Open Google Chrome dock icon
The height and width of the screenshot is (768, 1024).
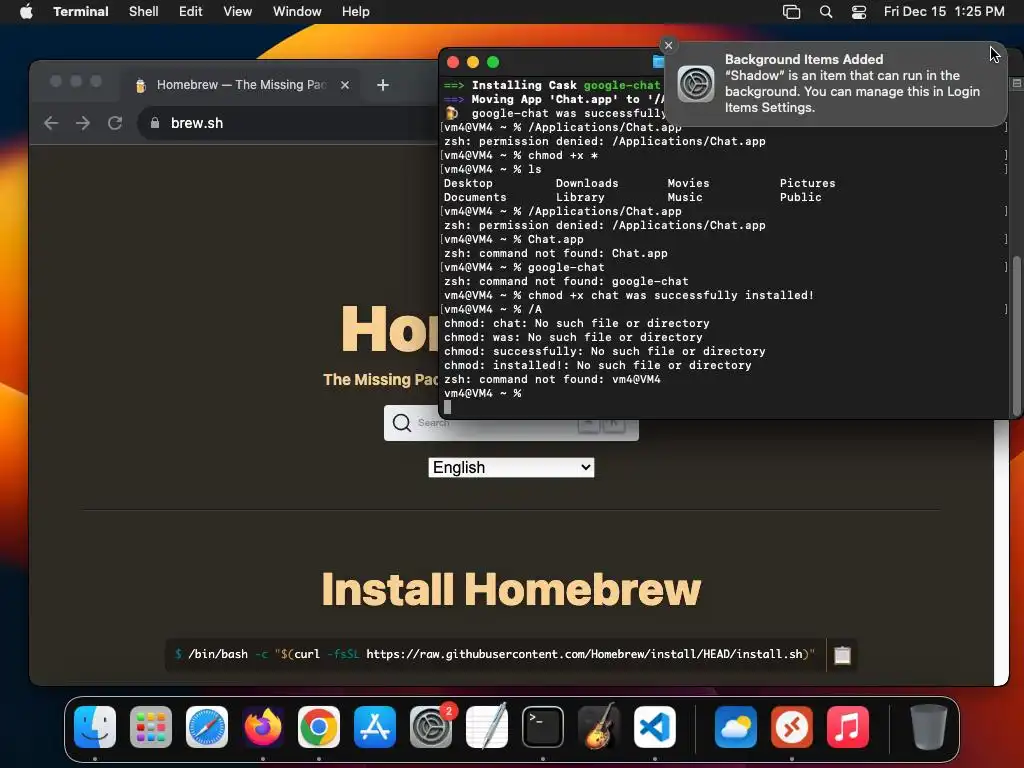pos(319,727)
